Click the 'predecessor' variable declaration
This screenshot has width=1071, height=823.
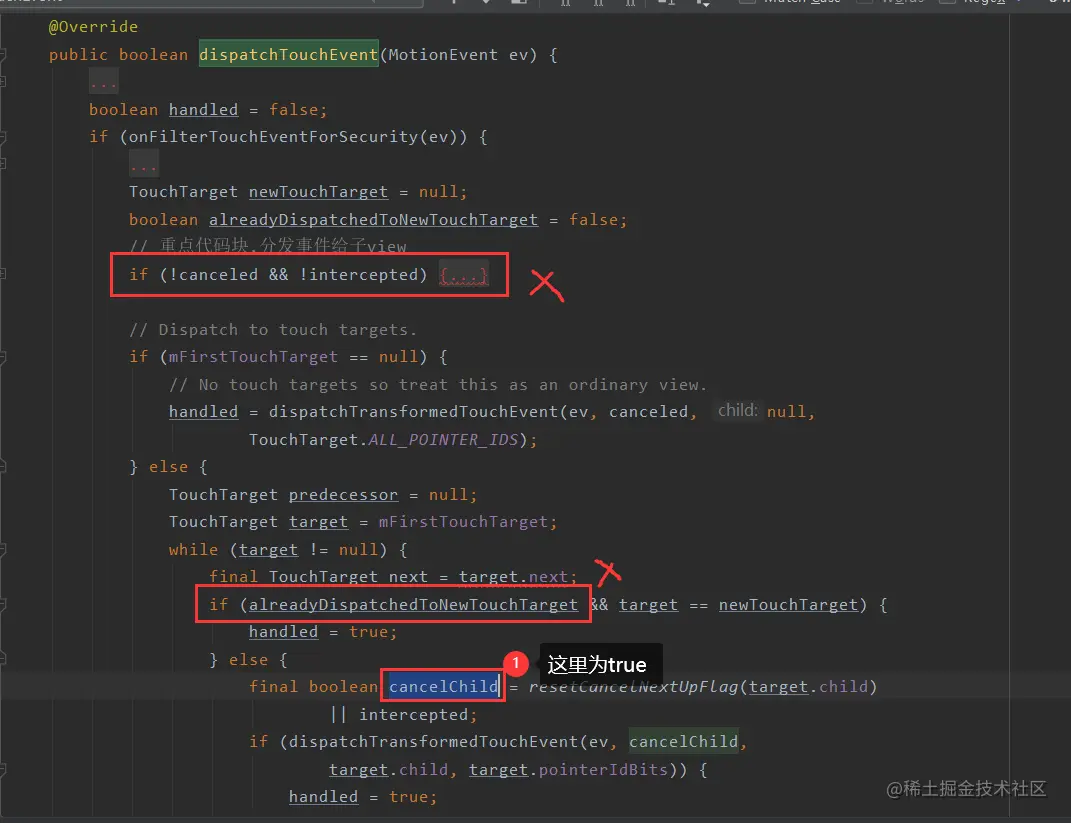point(343,494)
